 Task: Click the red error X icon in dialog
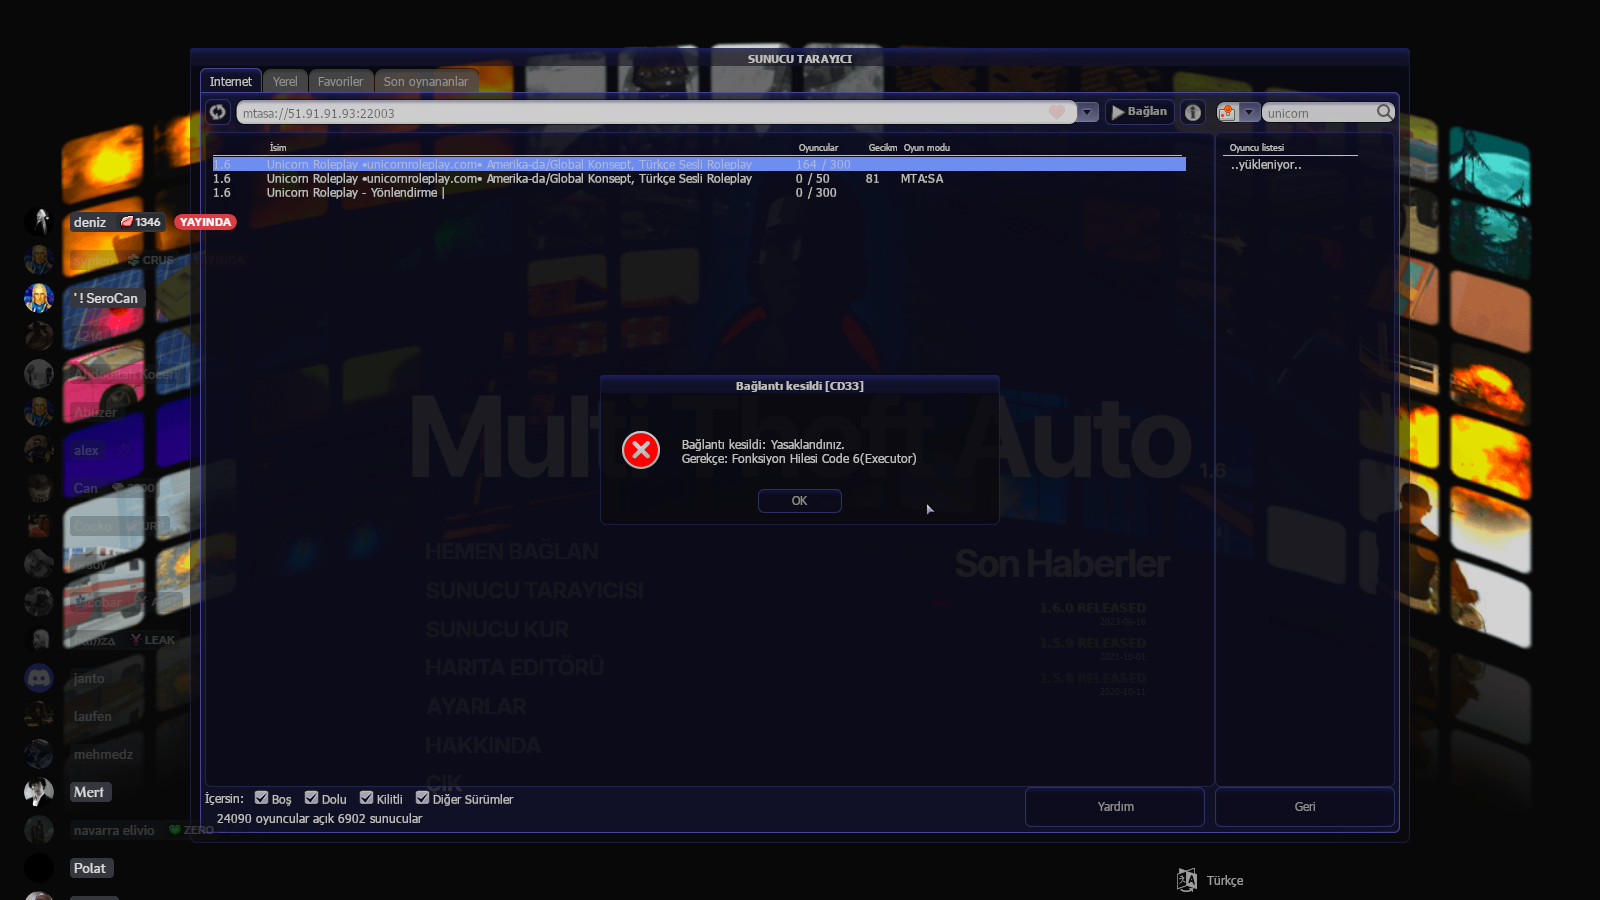click(x=641, y=450)
